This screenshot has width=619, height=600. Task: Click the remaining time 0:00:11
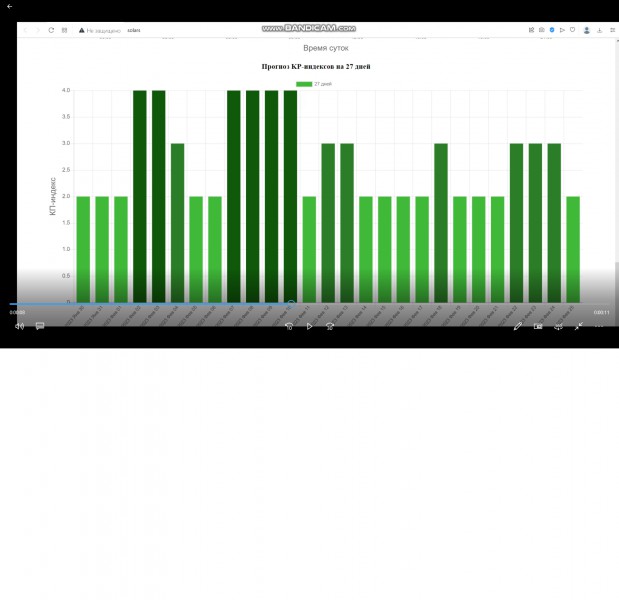[601, 312]
